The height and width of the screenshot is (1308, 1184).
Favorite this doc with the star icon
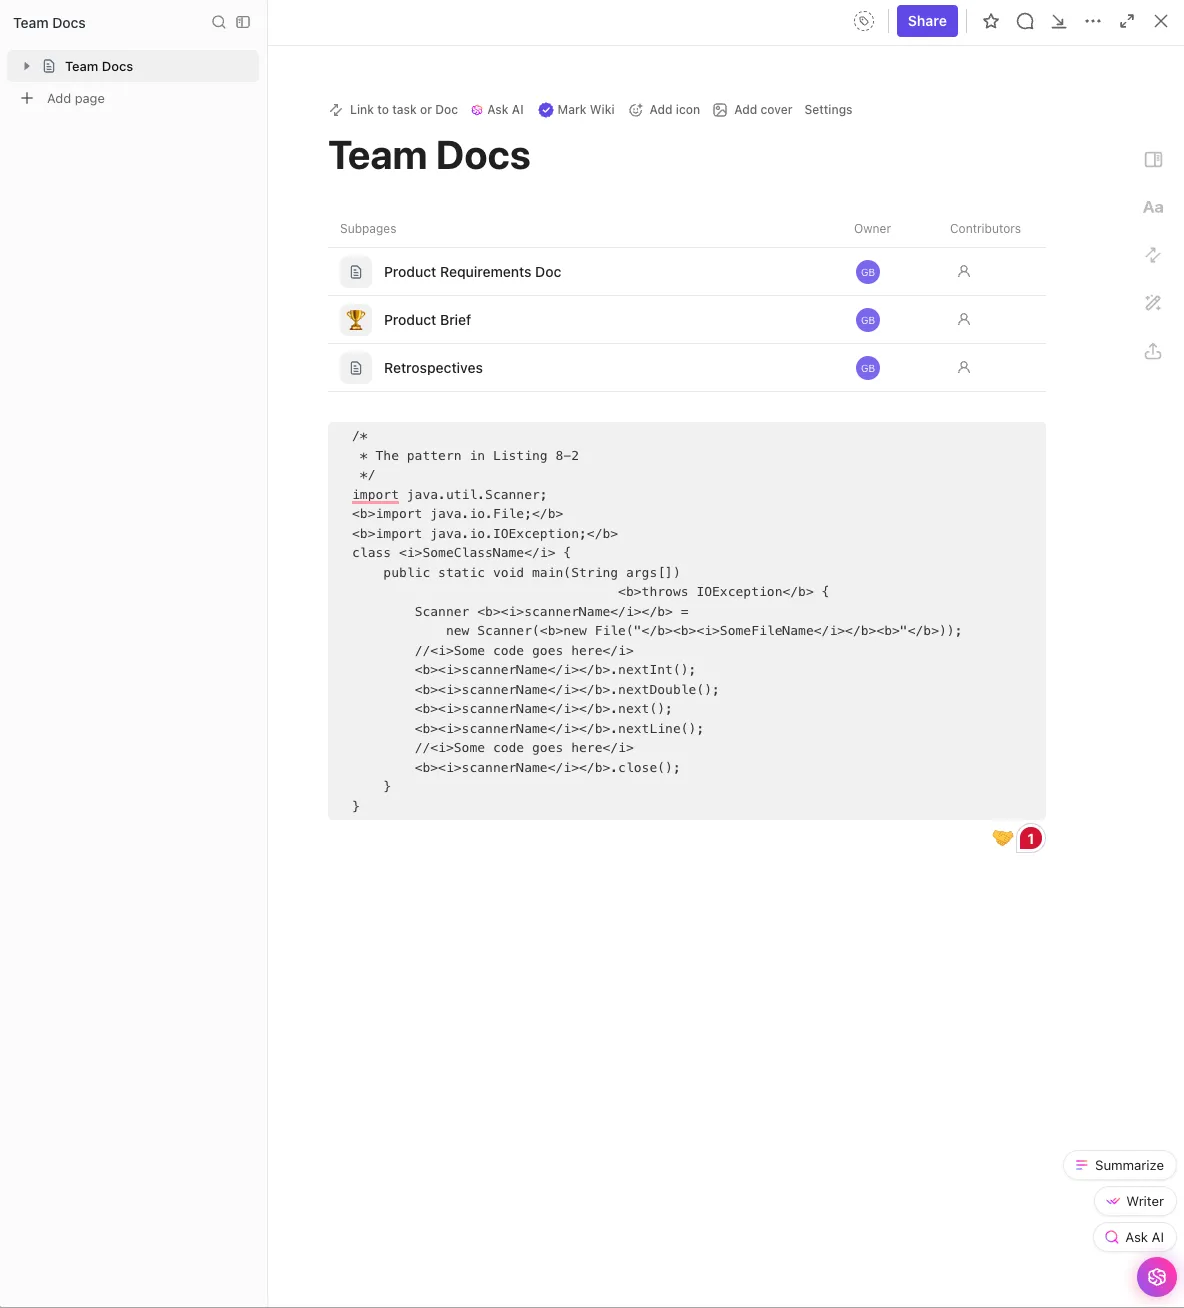(x=991, y=21)
